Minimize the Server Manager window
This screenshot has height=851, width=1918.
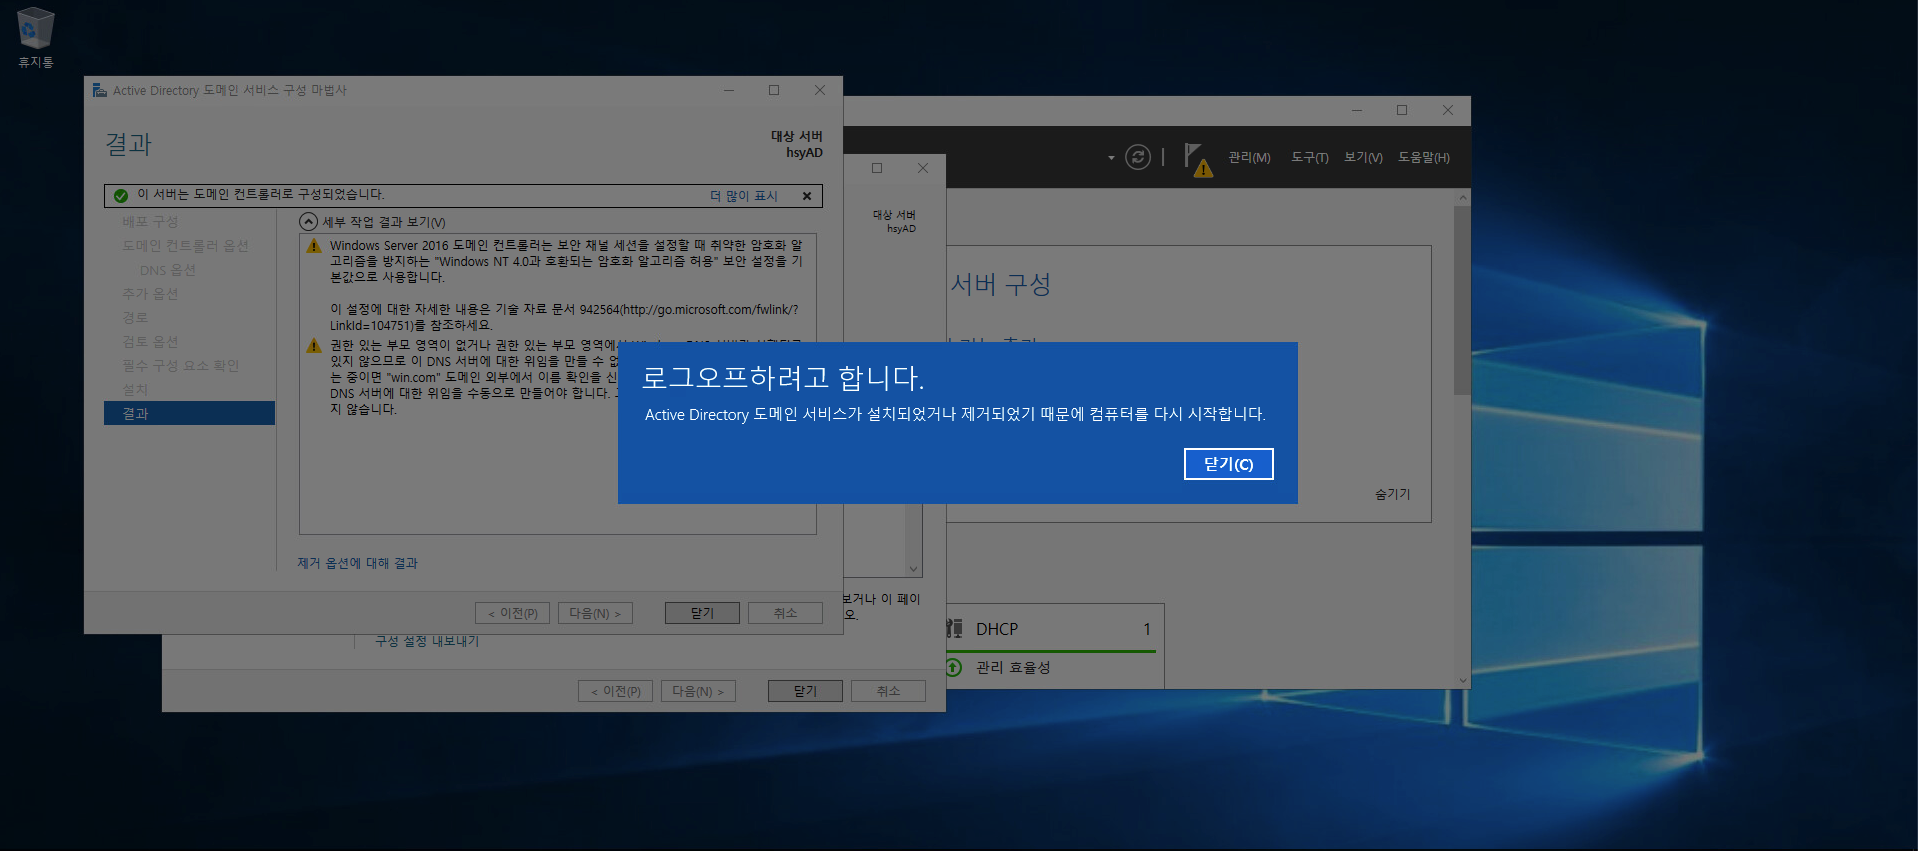click(x=1357, y=110)
